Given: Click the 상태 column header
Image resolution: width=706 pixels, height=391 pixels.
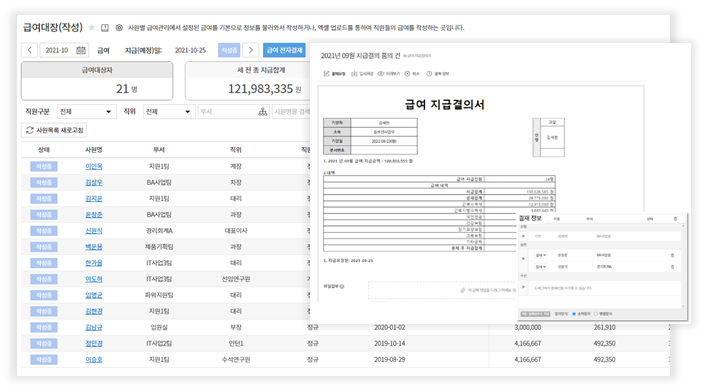Looking at the screenshot, I should click(x=44, y=150).
